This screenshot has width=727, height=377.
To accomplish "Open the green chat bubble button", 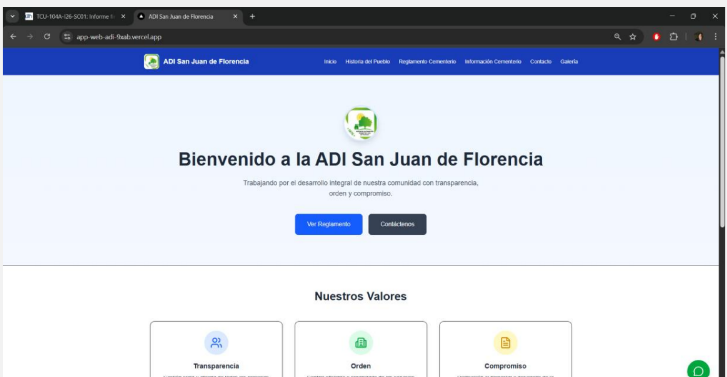I will (x=698, y=370).
